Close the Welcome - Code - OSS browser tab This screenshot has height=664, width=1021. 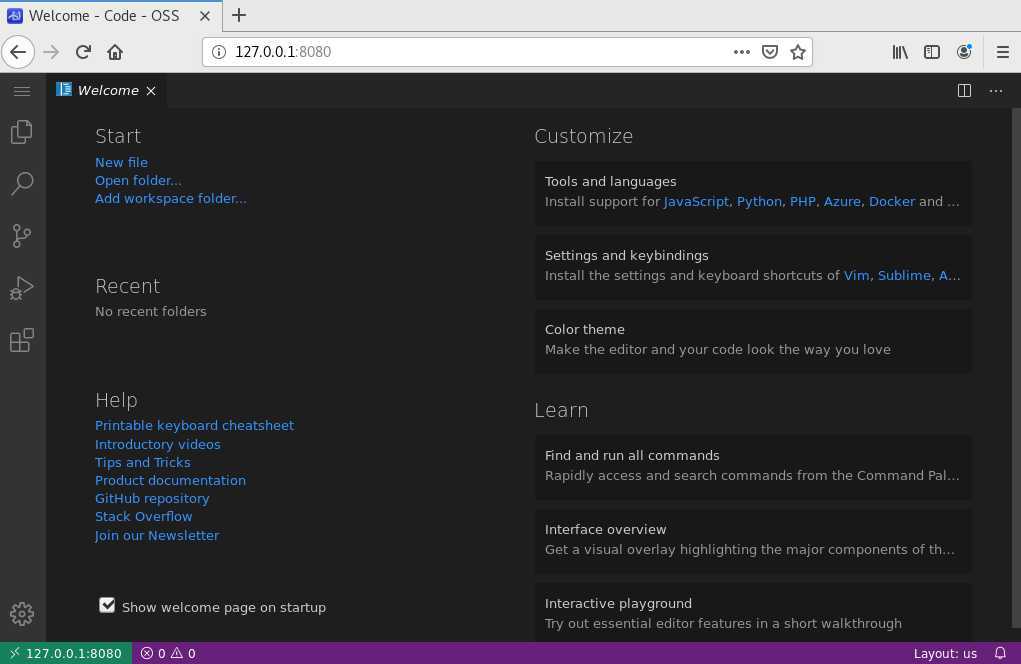pos(205,16)
